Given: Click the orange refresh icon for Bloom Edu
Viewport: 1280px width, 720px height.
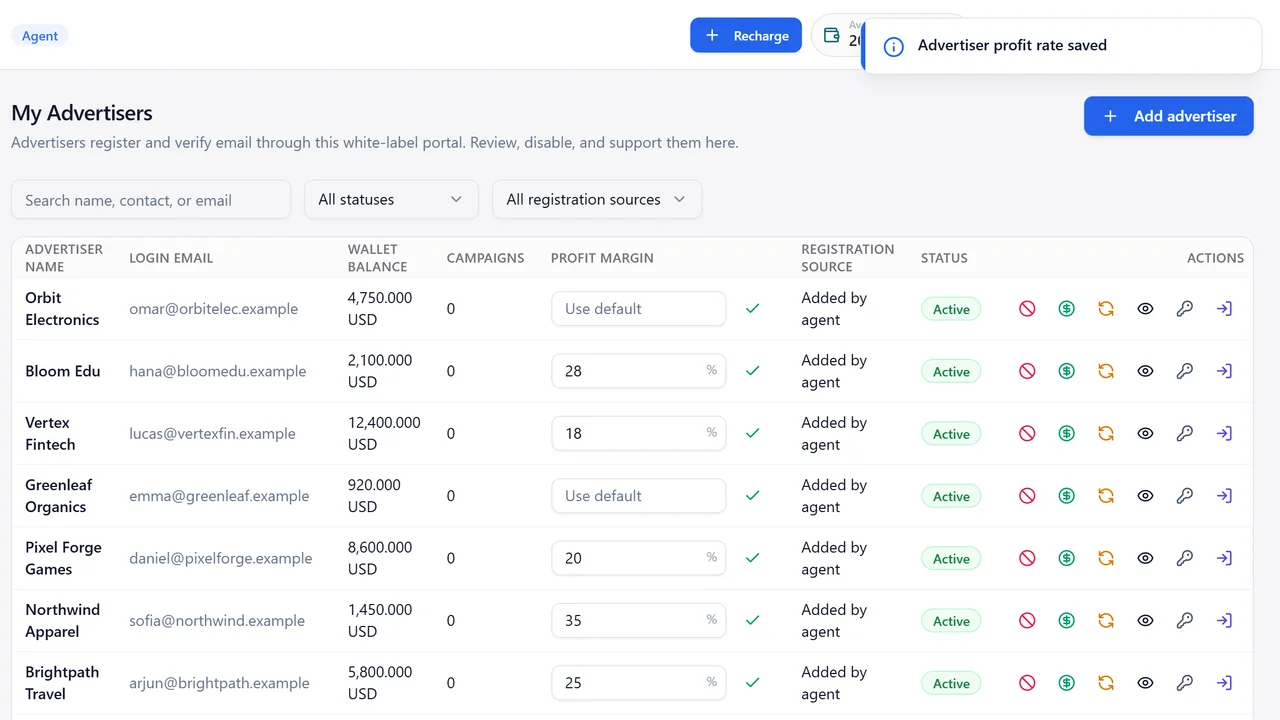Looking at the screenshot, I should click(x=1106, y=371).
